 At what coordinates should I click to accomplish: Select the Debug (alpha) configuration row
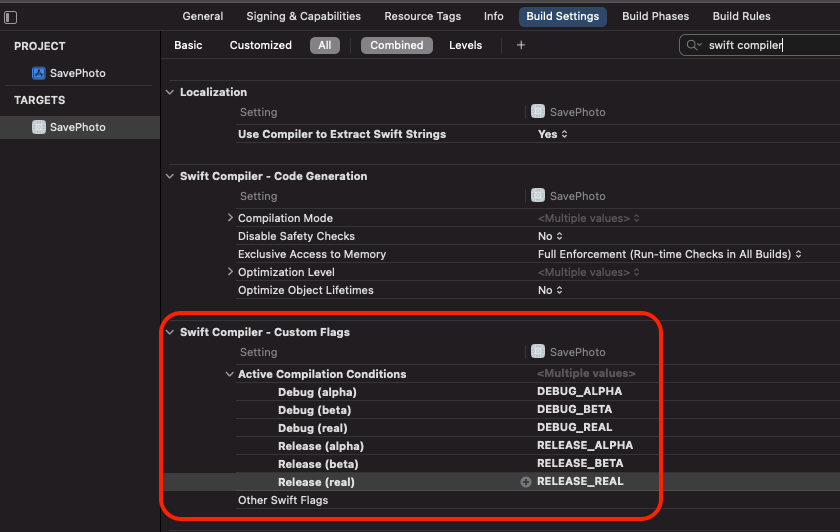(x=317, y=392)
